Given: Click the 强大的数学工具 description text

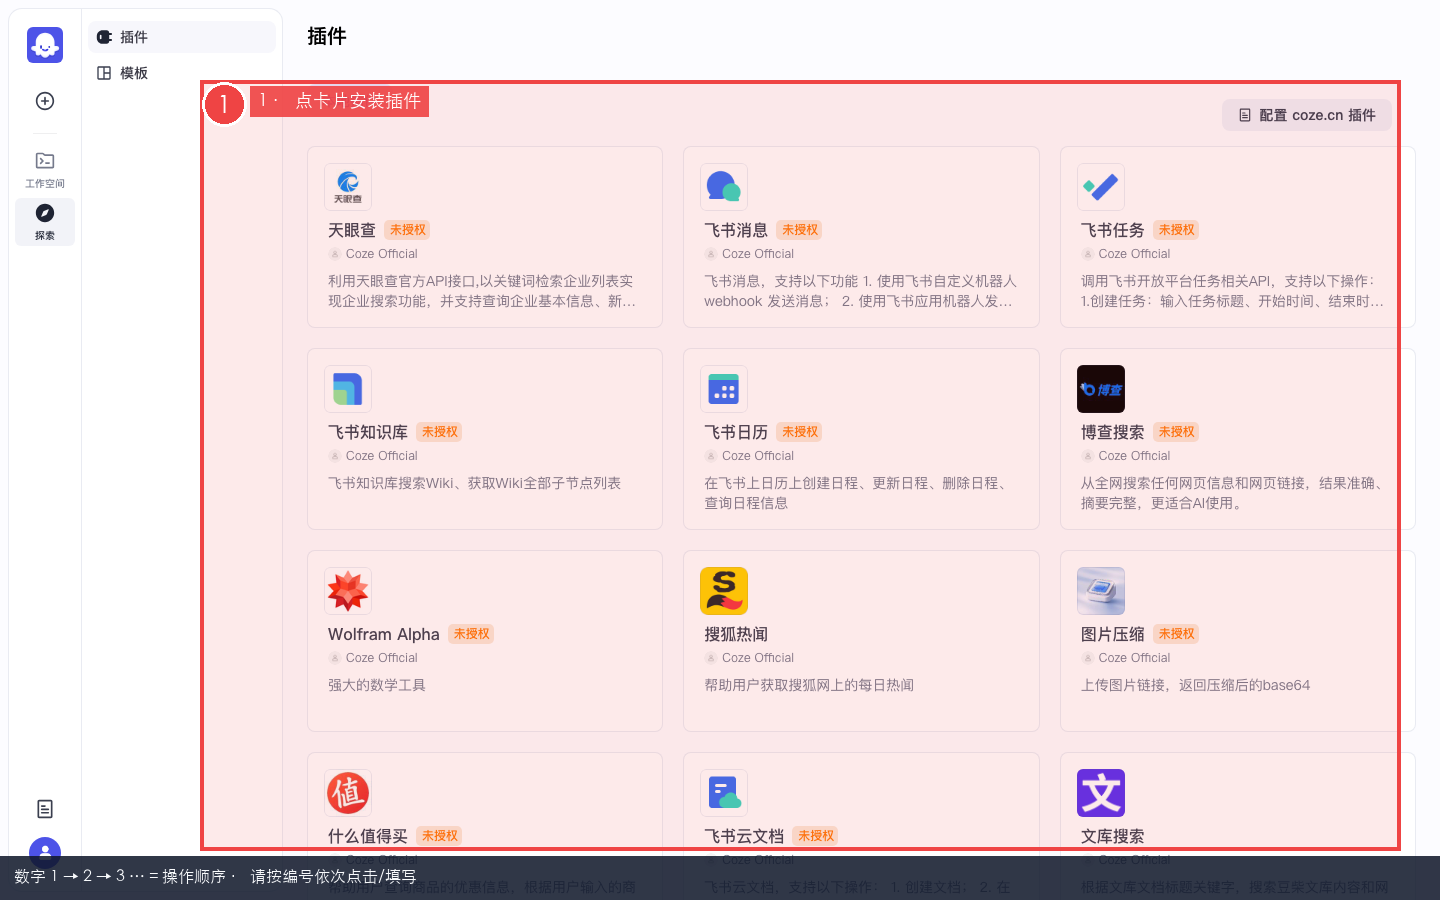Looking at the screenshot, I should click(x=377, y=685).
